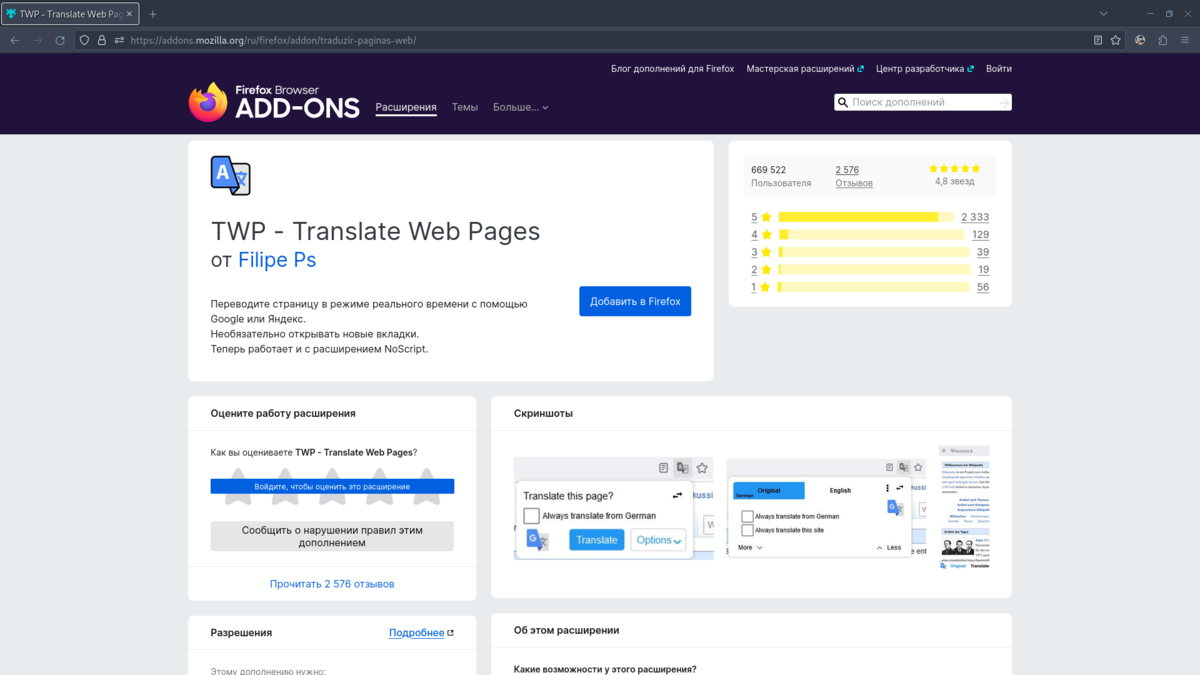Image resolution: width=1200 pixels, height=675 pixels.
Task: Go back using the browser back arrow
Action: pyautogui.click(x=15, y=40)
